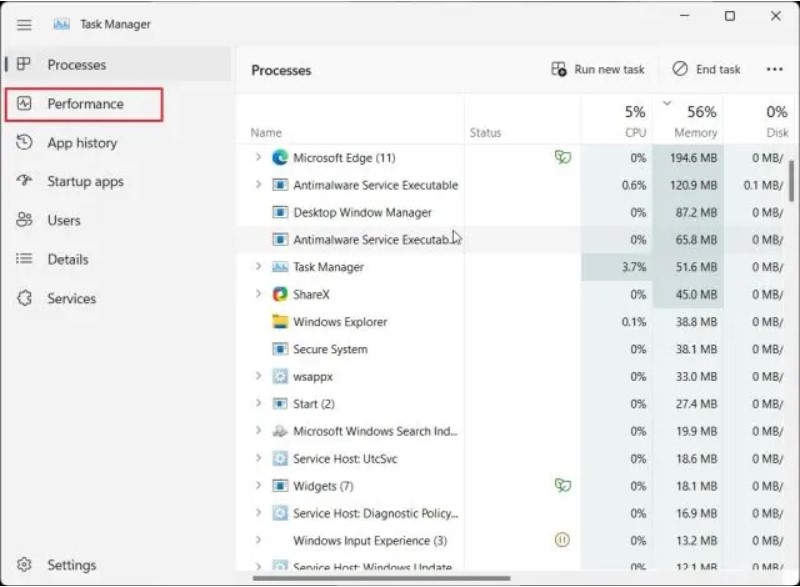Select the Desktop Window Manager process row
800x587 pixels.
(362, 213)
